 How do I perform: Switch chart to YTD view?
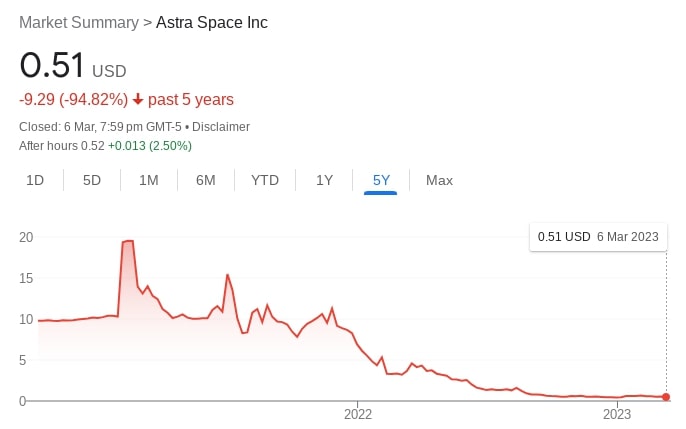265,180
